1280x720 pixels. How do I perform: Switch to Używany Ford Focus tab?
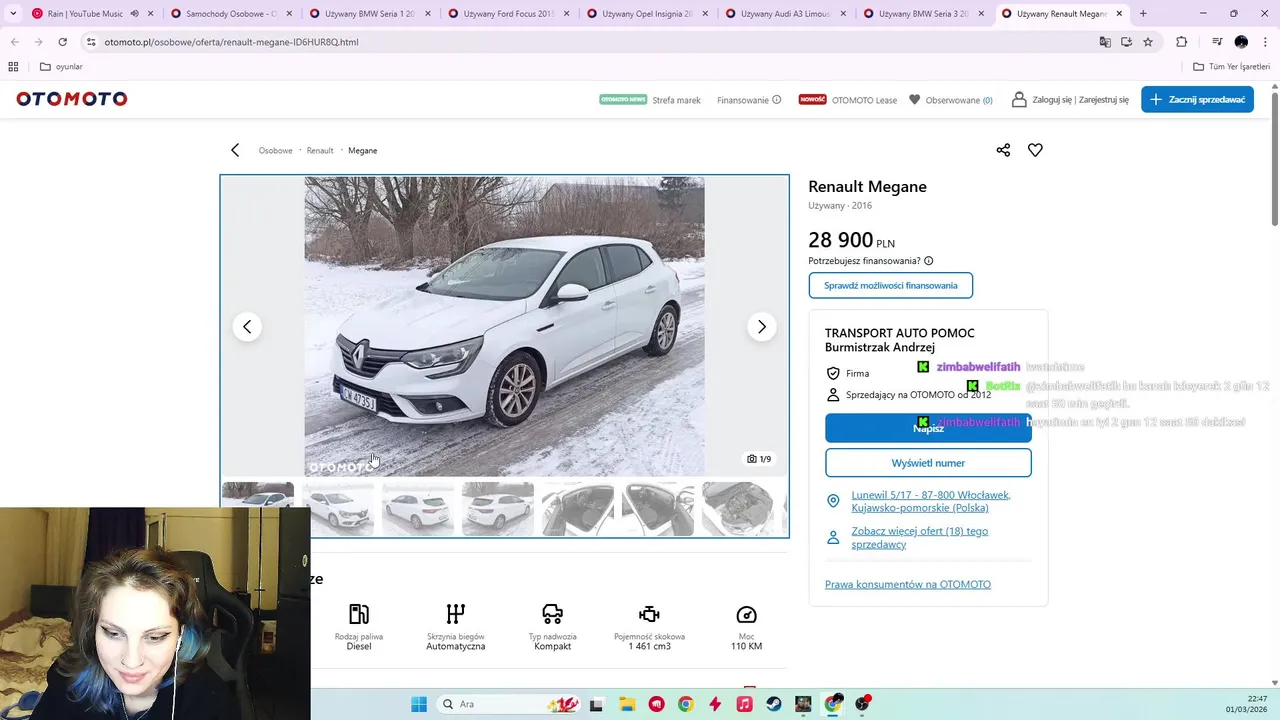[x=502, y=14]
